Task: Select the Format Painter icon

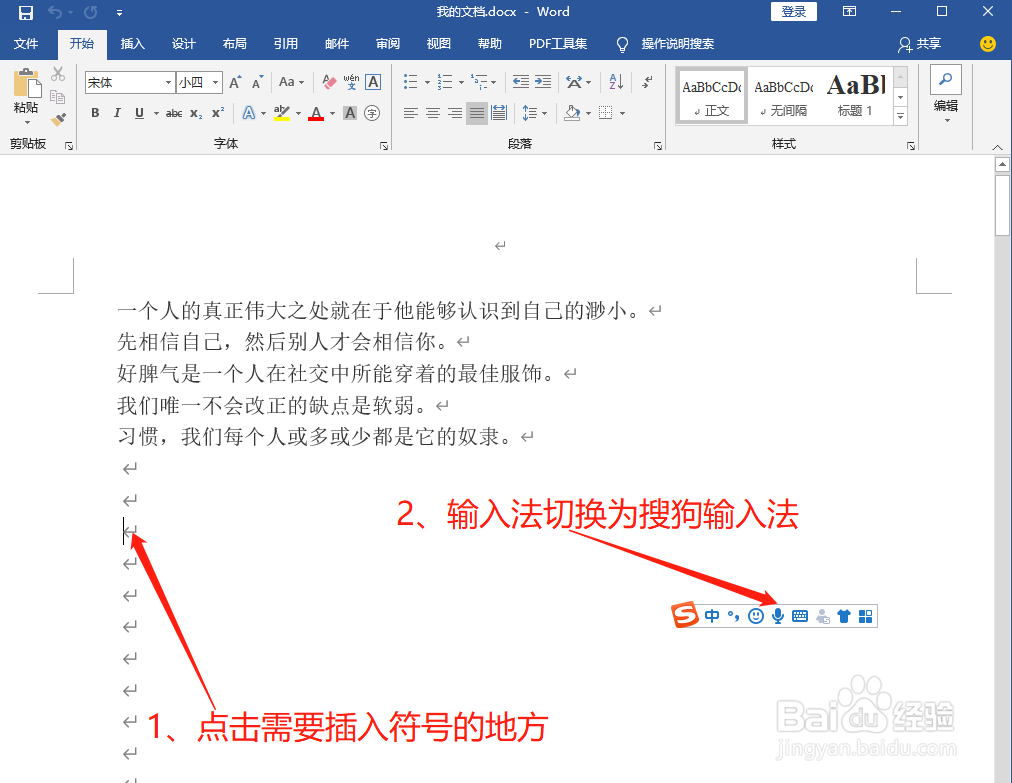Action: click(x=58, y=118)
